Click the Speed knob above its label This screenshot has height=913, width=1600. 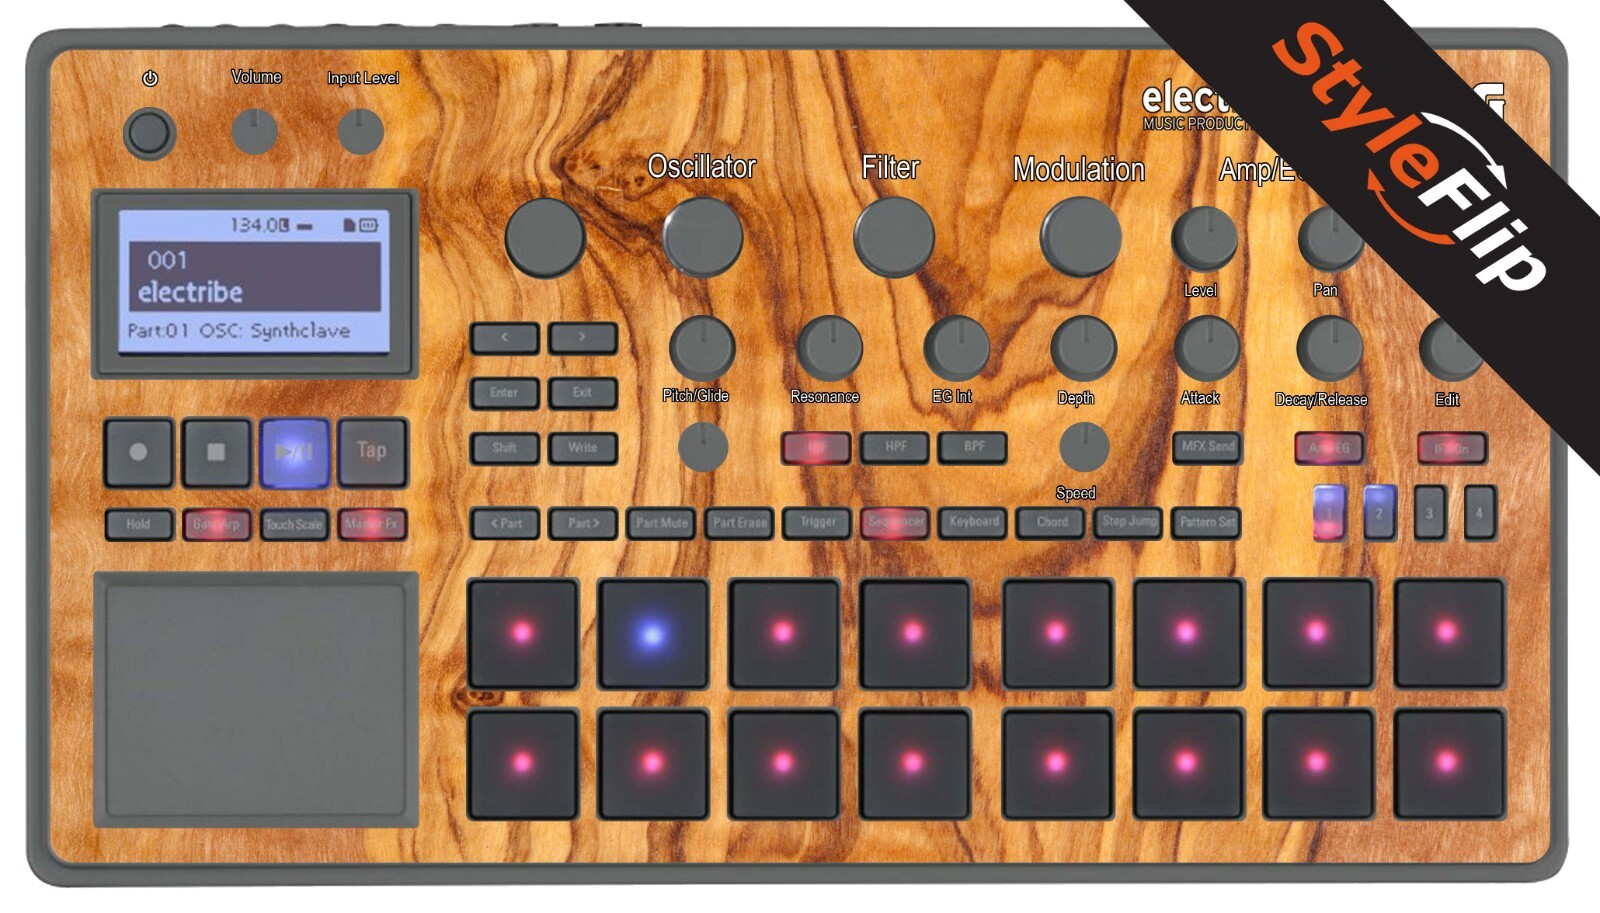pos(1083,447)
